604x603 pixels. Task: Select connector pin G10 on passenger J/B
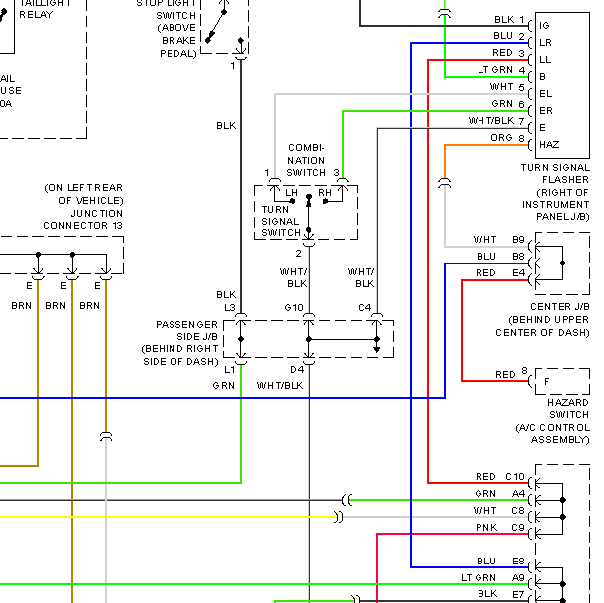point(294,308)
